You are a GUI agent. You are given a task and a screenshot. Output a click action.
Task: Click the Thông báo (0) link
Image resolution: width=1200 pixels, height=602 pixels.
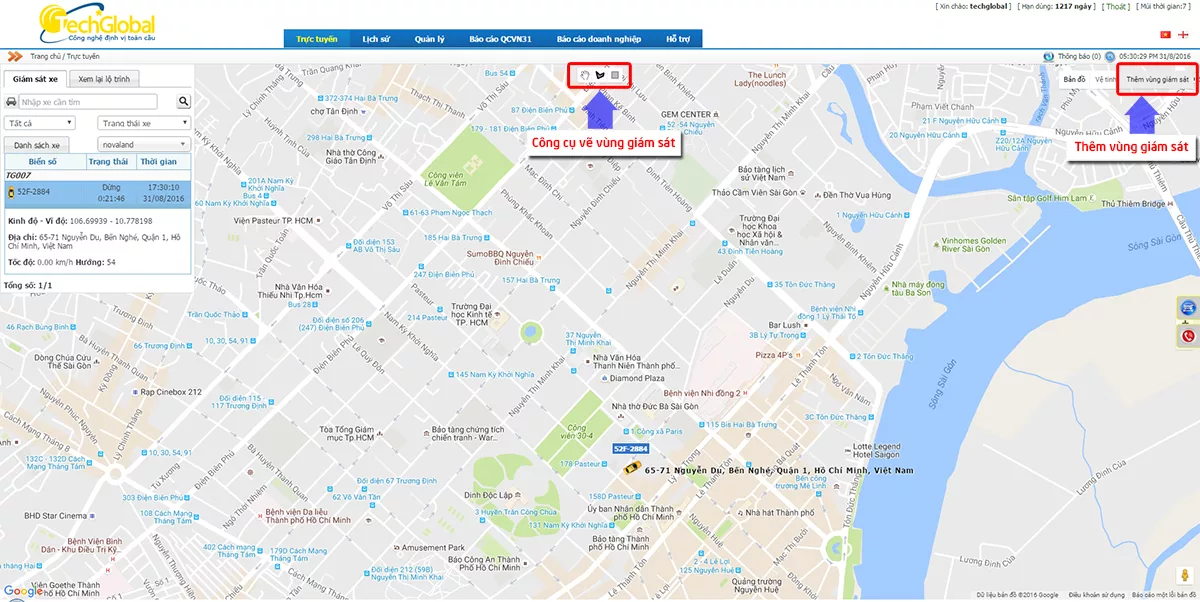[1079, 57]
